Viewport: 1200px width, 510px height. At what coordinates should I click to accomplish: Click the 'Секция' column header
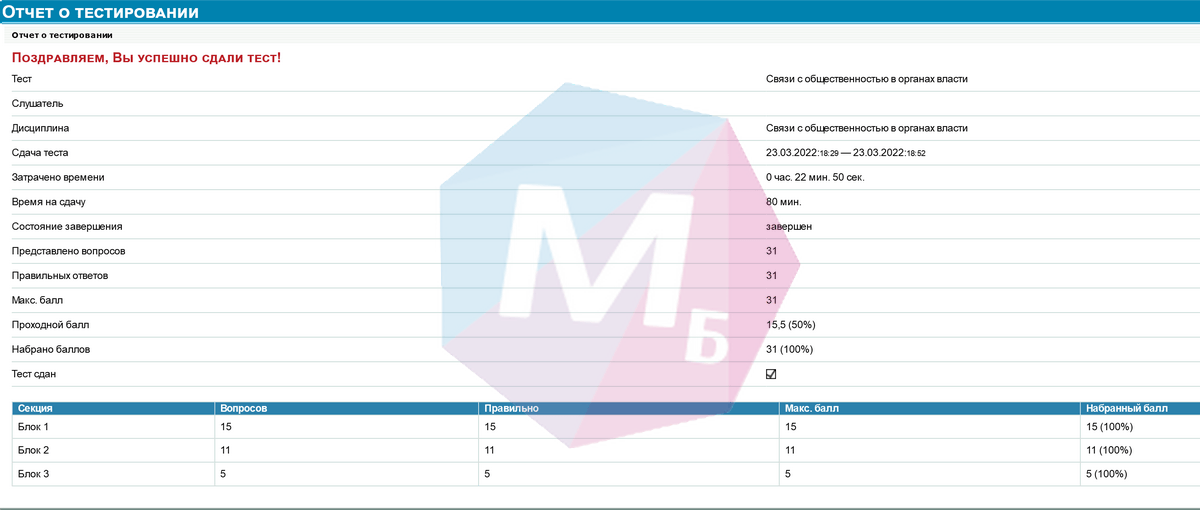pos(35,409)
